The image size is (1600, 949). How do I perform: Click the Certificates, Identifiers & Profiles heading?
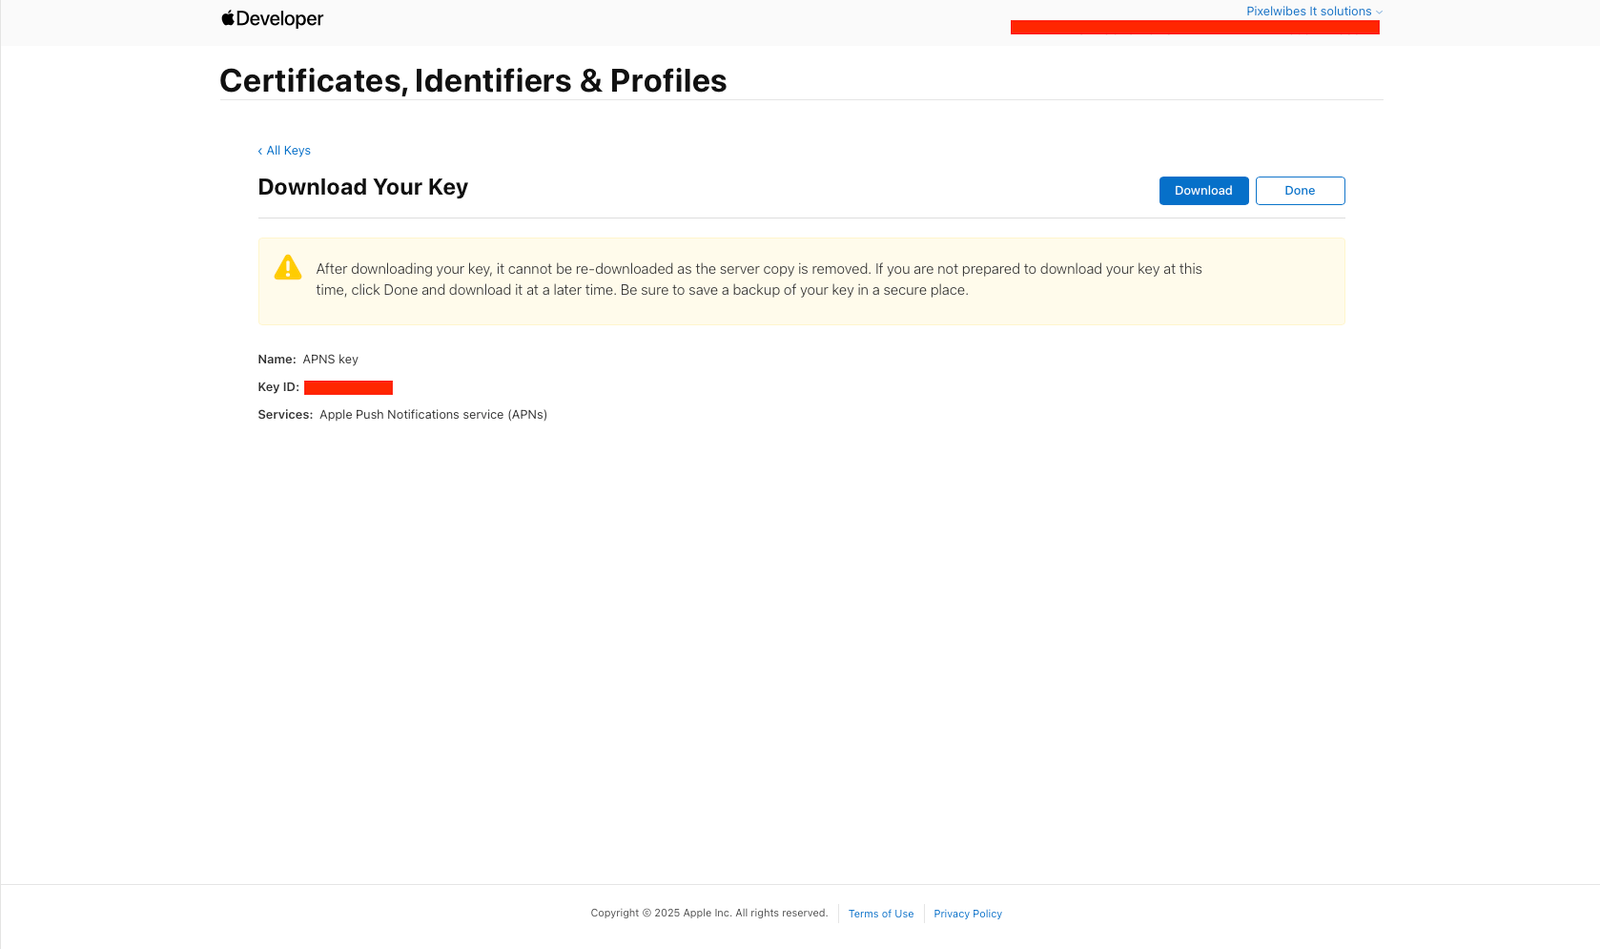point(472,81)
